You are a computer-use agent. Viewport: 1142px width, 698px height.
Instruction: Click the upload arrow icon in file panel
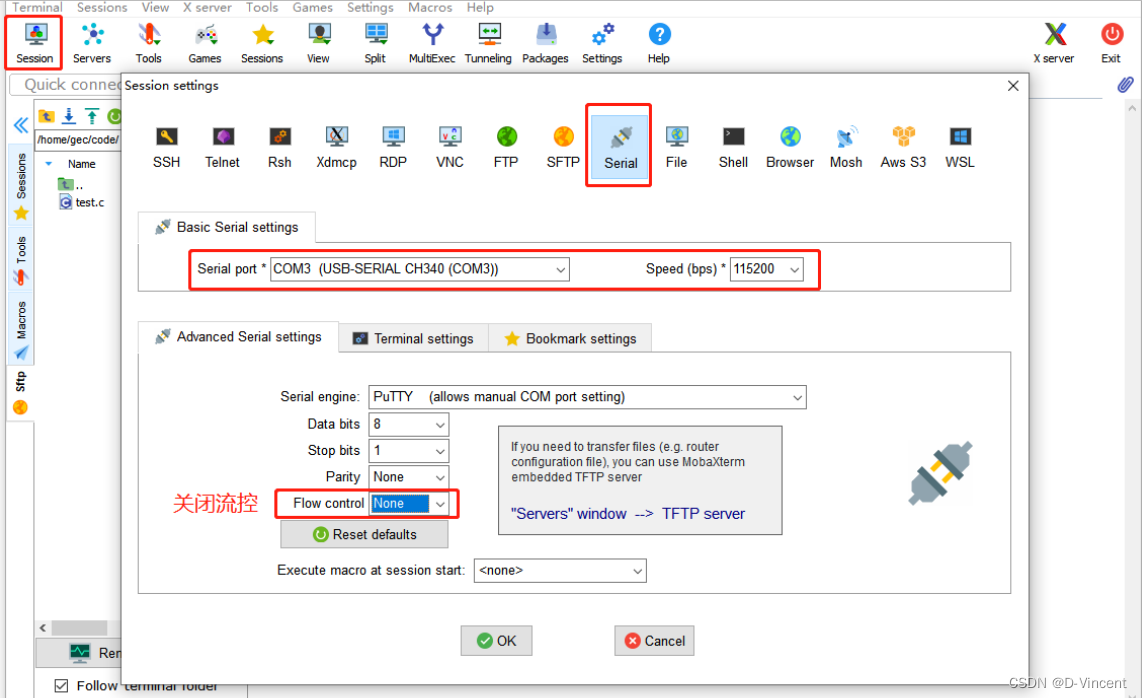92,116
